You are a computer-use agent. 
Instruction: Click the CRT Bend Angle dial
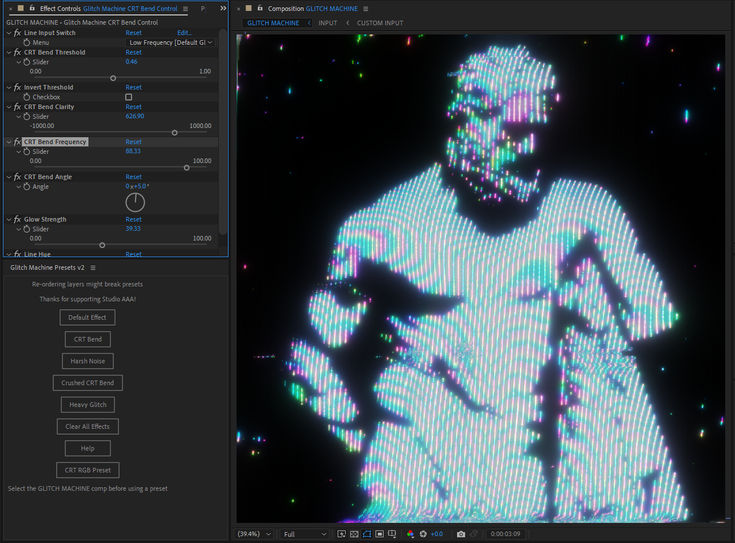click(x=135, y=202)
